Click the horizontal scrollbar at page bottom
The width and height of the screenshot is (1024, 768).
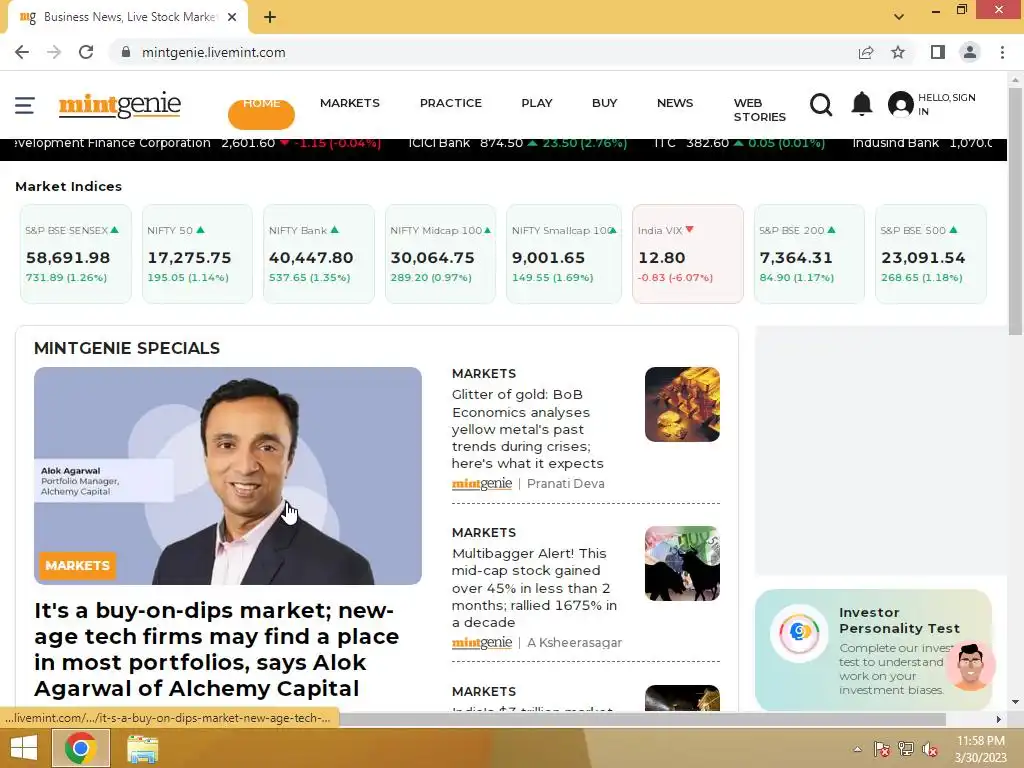(640, 720)
